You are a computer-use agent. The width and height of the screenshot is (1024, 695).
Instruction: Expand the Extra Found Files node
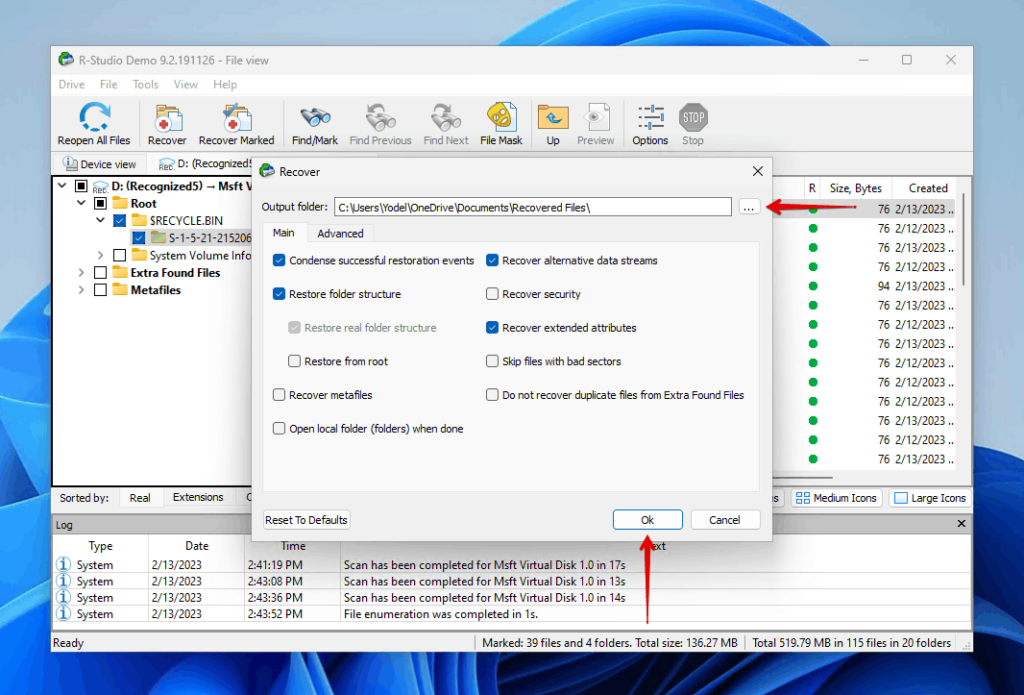[80, 272]
